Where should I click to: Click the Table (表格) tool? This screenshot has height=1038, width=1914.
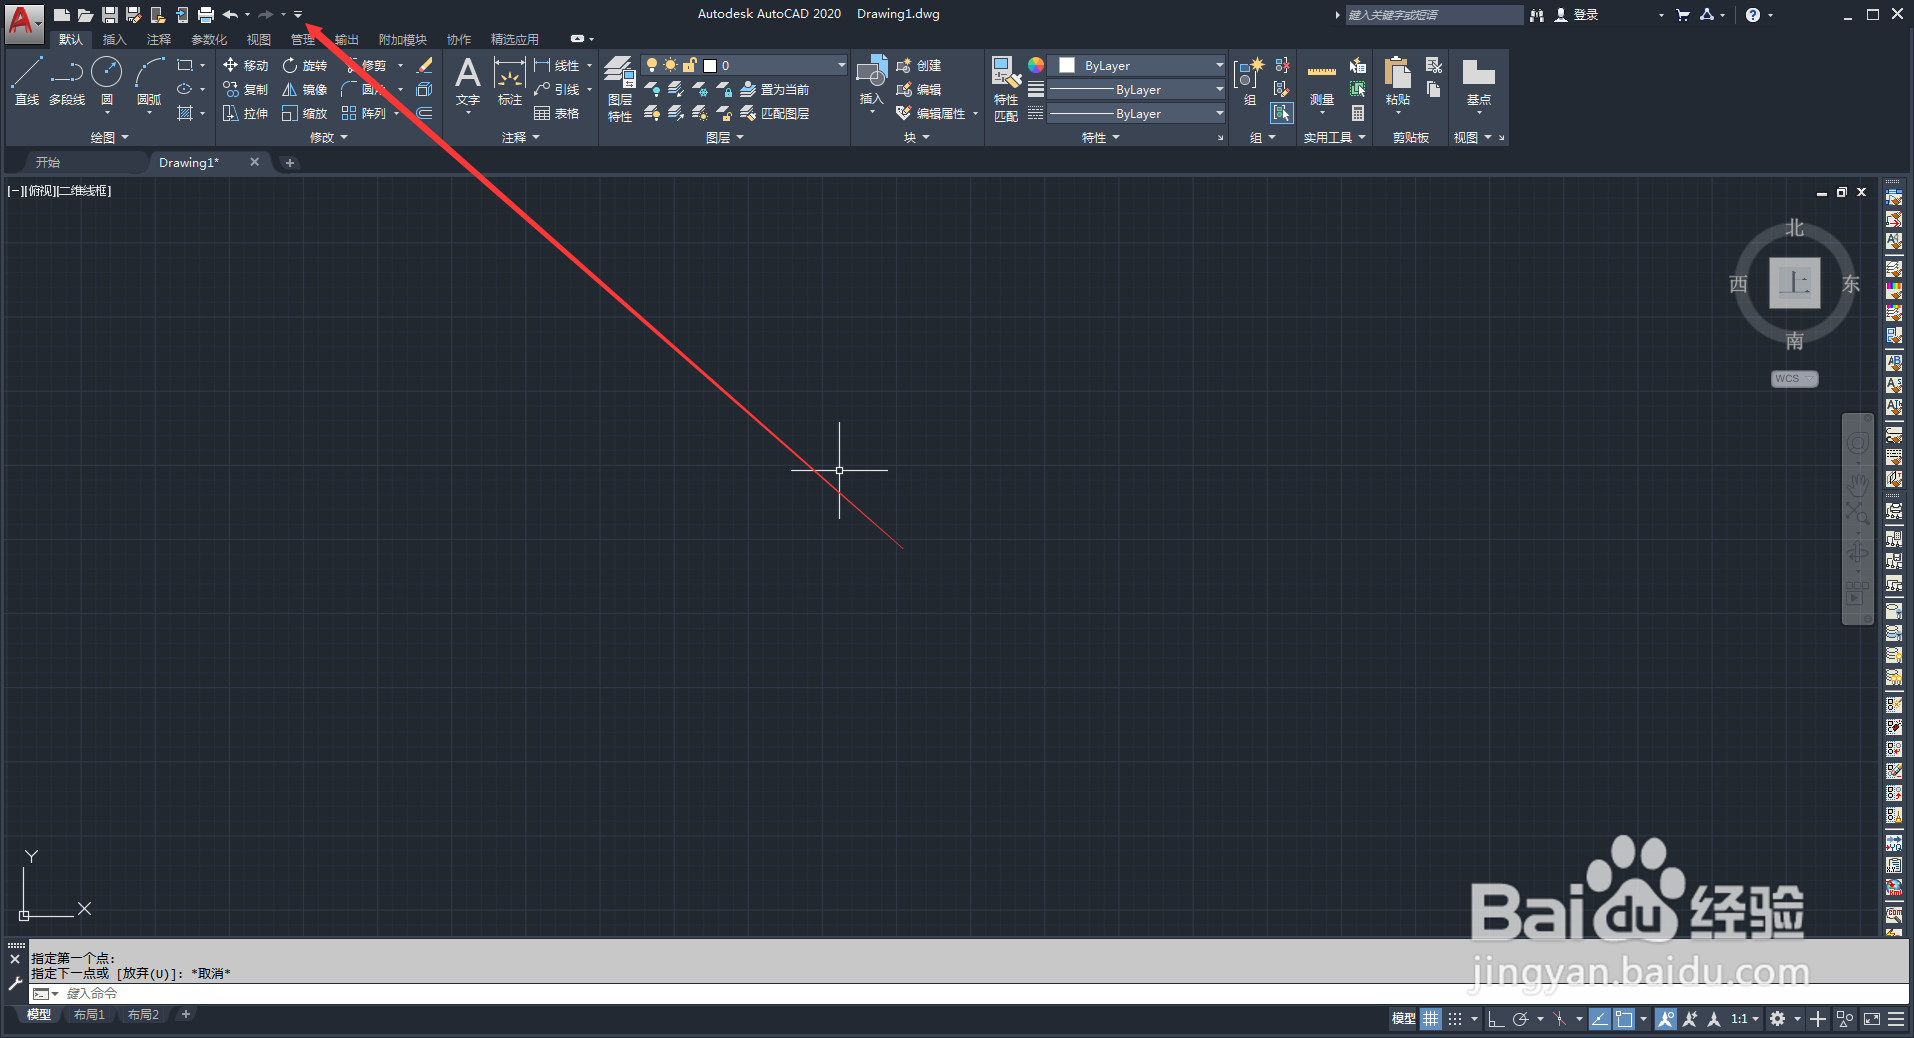(557, 113)
